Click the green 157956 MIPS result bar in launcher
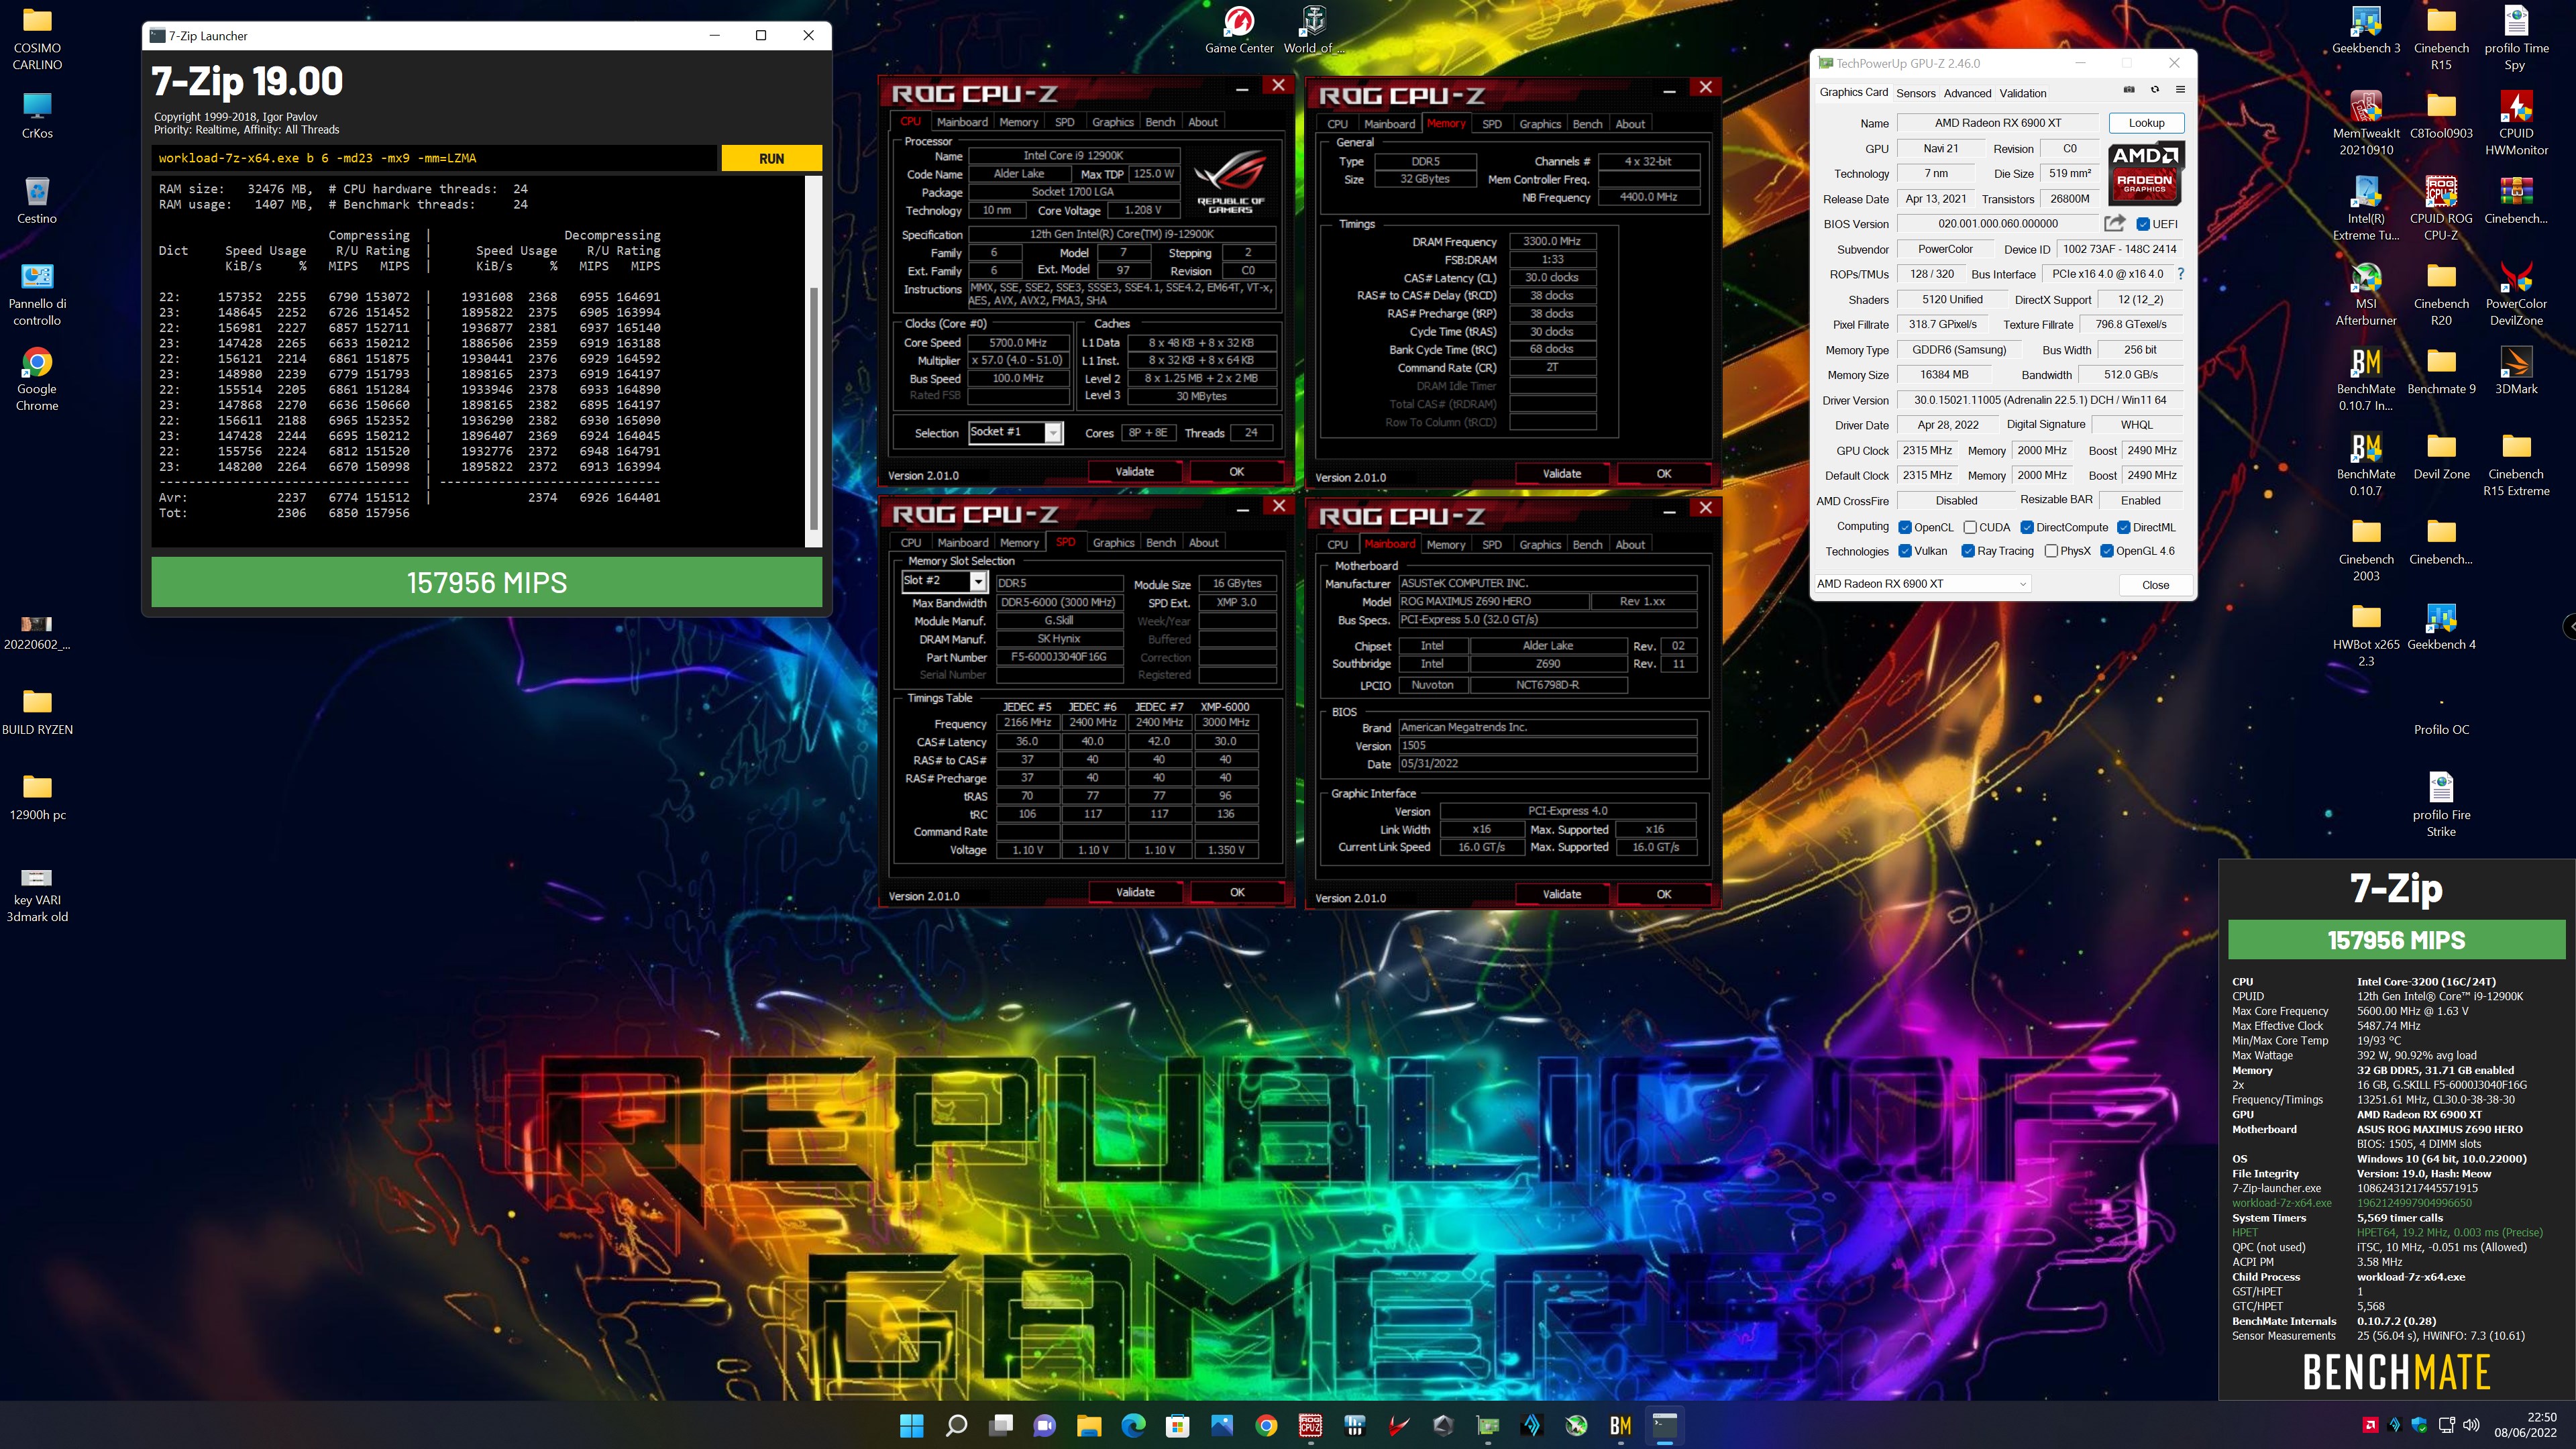2576x1449 pixels. (486, 582)
